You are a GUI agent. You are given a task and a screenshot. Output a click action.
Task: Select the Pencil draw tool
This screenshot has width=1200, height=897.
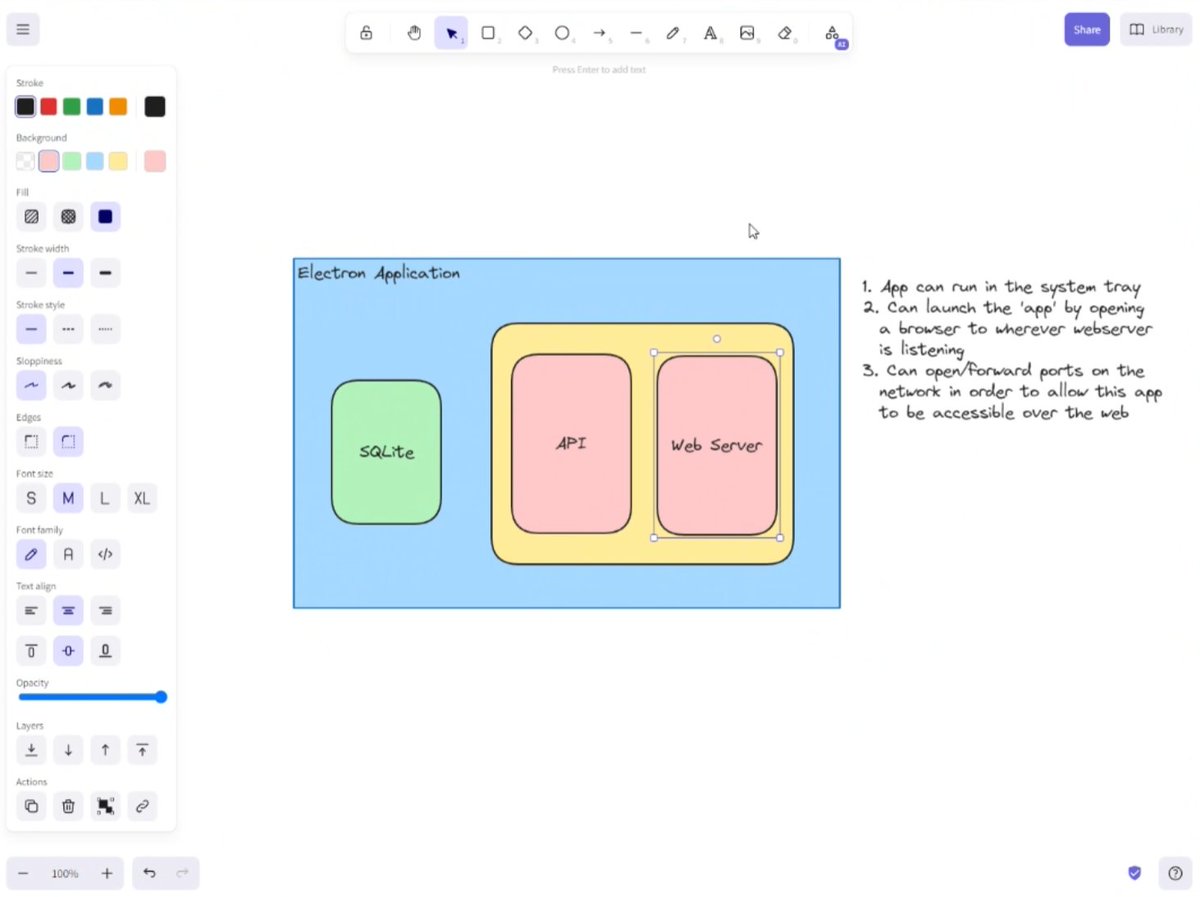pyautogui.click(x=673, y=33)
